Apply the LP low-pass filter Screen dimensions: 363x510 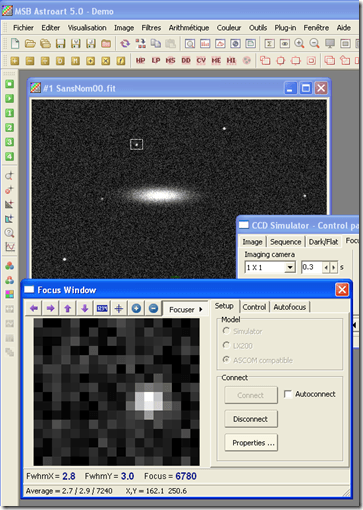point(156,60)
